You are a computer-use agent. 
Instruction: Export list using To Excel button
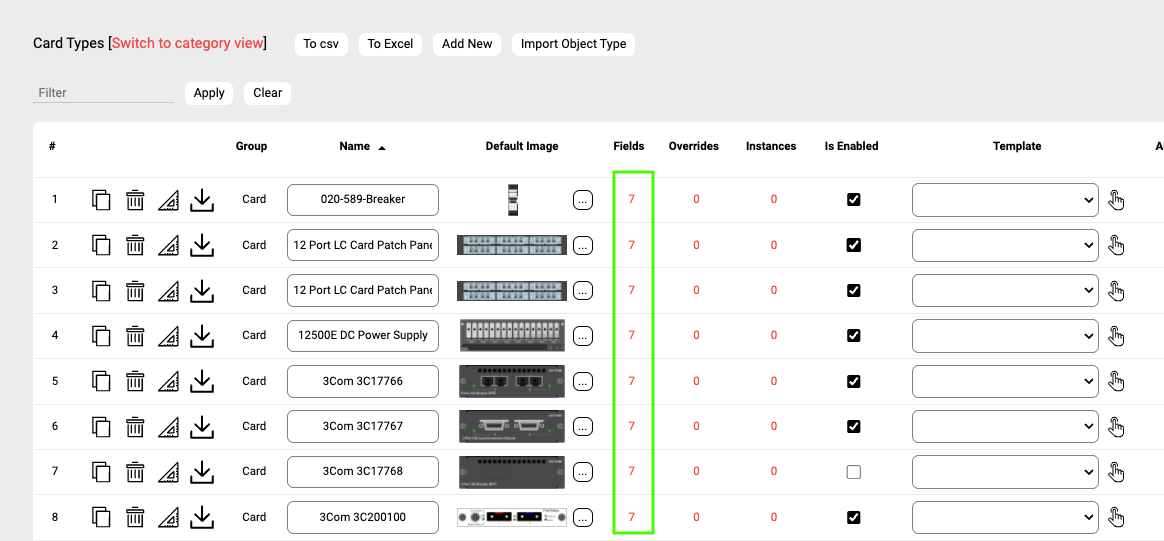coord(390,44)
